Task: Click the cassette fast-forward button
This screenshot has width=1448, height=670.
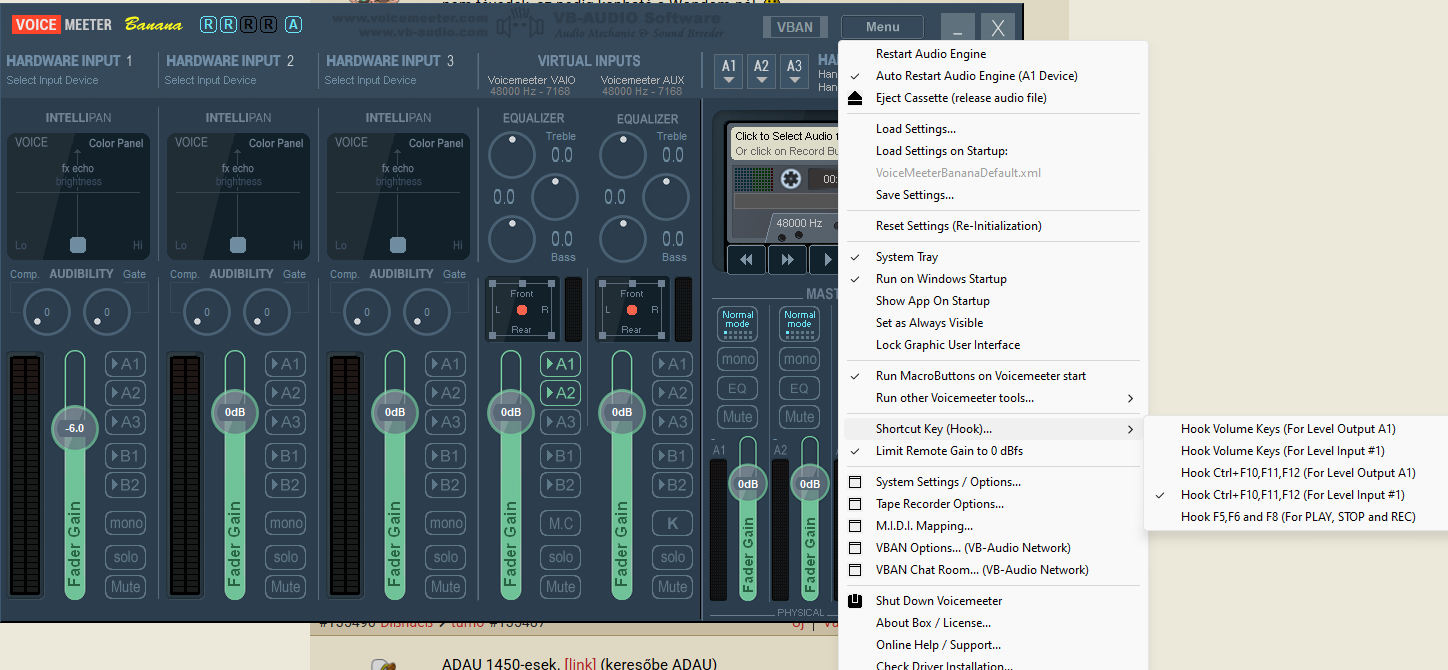Action: click(788, 260)
